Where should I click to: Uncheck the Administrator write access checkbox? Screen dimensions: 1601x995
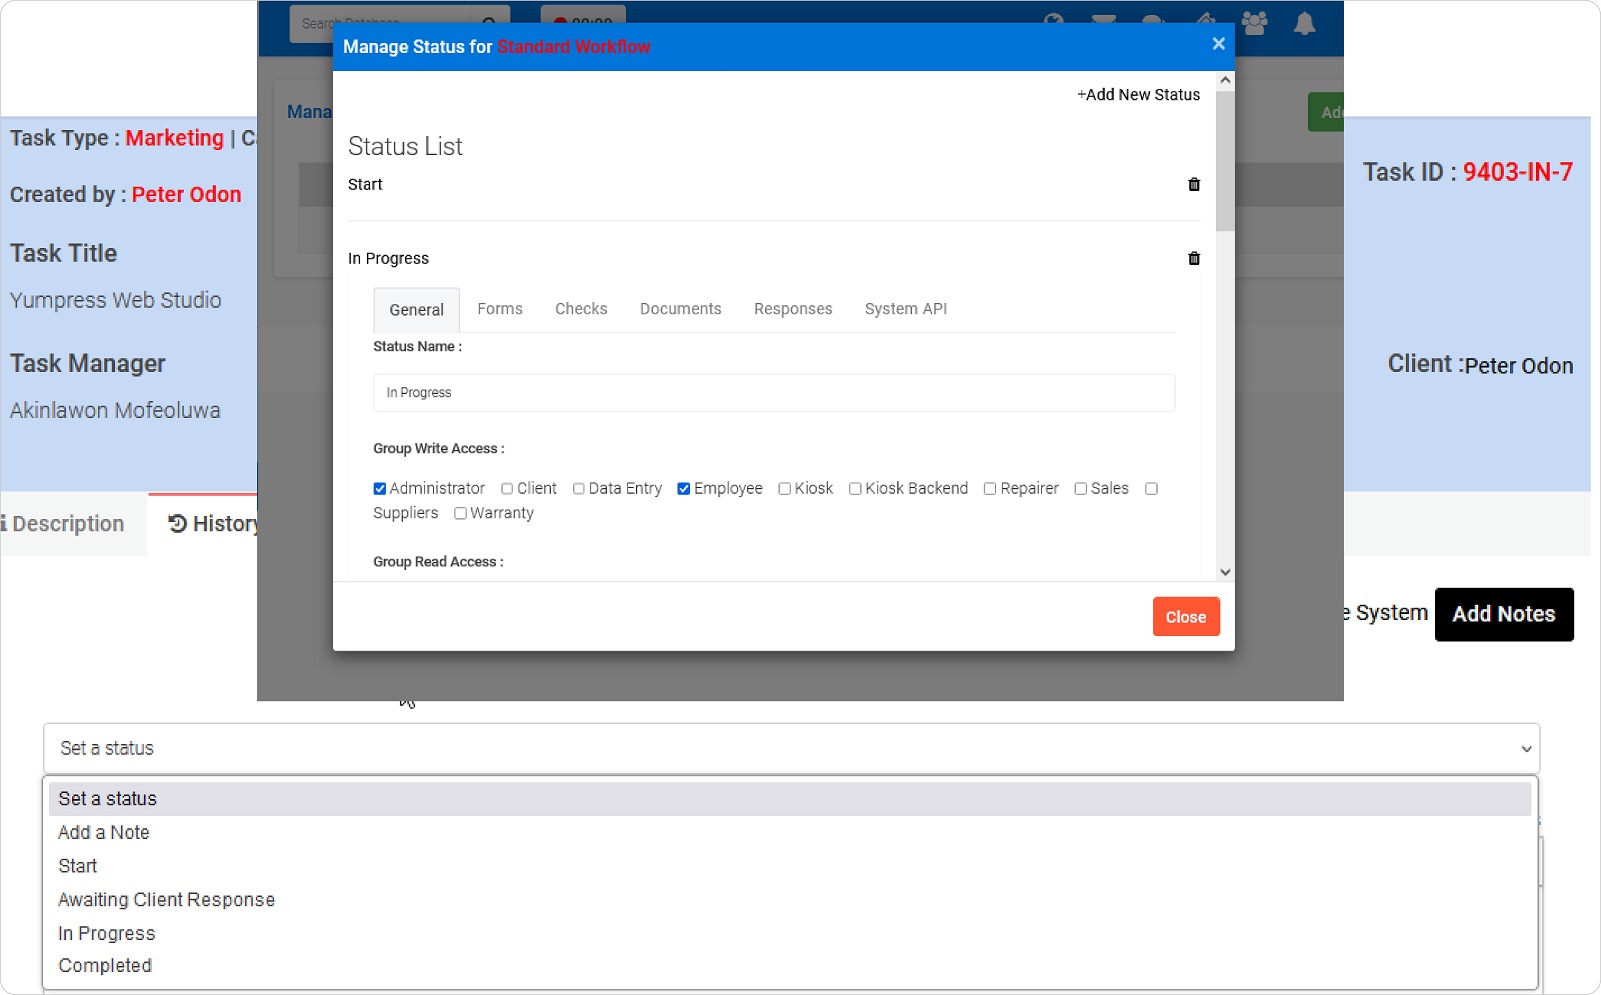pos(379,488)
